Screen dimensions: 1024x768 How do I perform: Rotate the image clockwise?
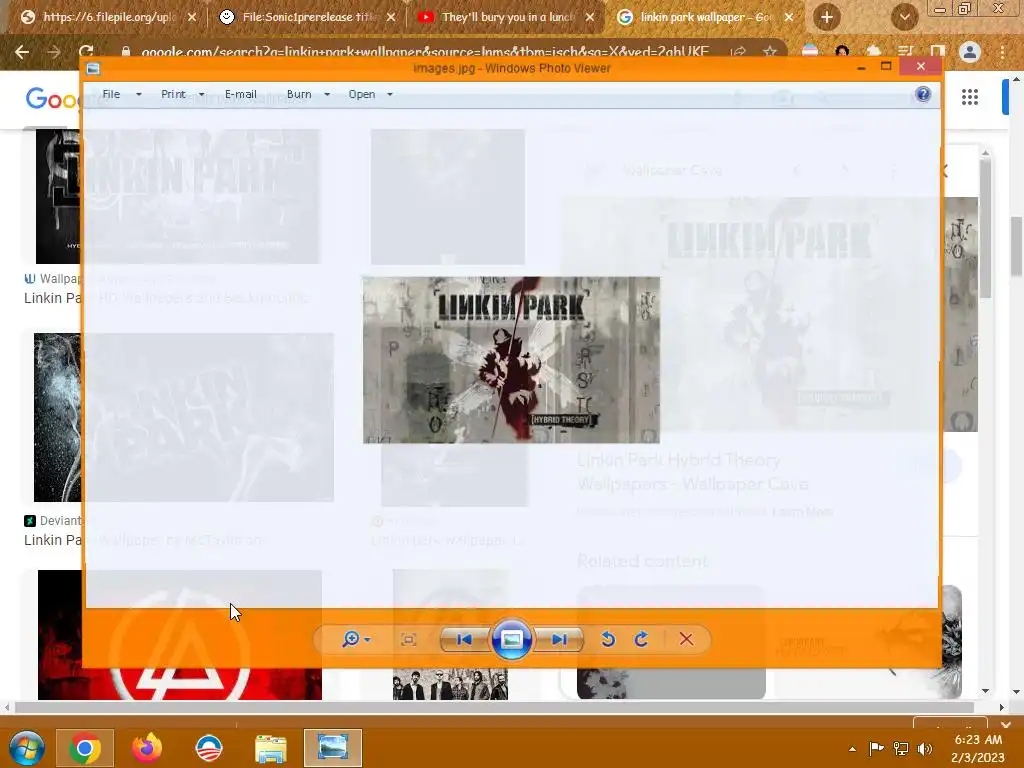(x=641, y=639)
